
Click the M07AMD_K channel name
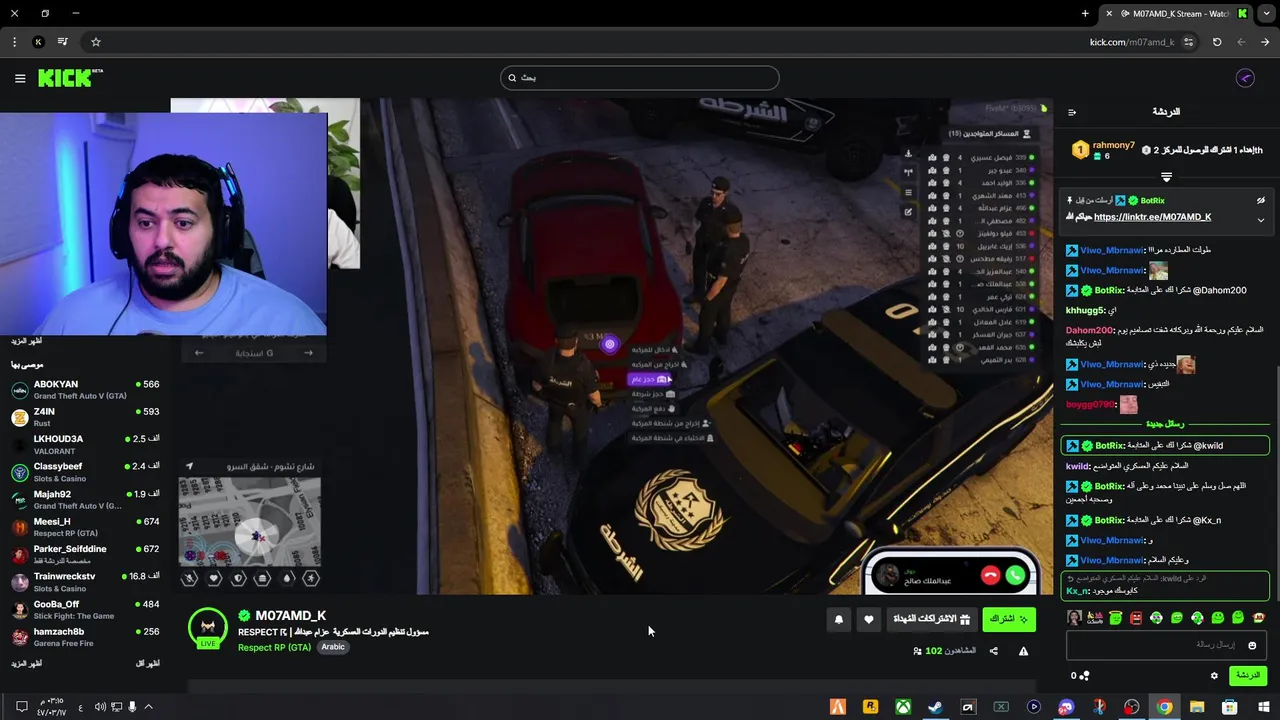(x=291, y=616)
